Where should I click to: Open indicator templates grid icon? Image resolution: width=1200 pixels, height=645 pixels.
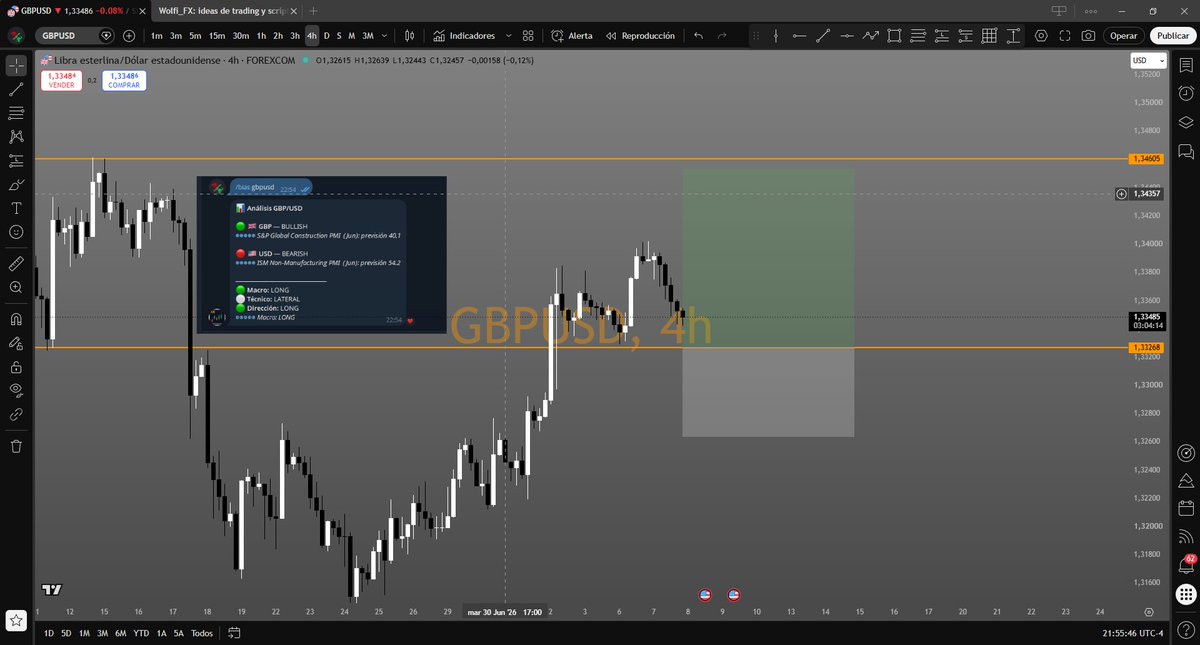pos(529,35)
